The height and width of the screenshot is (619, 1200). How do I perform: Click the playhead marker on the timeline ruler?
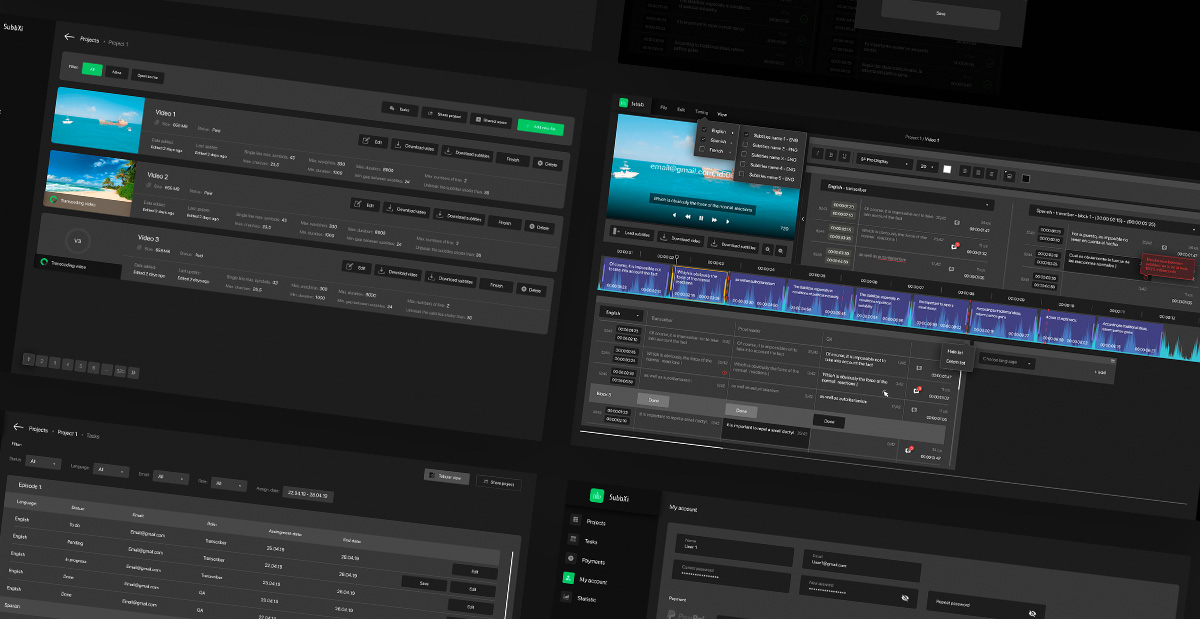pyautogui.click(x=677, y=257)
